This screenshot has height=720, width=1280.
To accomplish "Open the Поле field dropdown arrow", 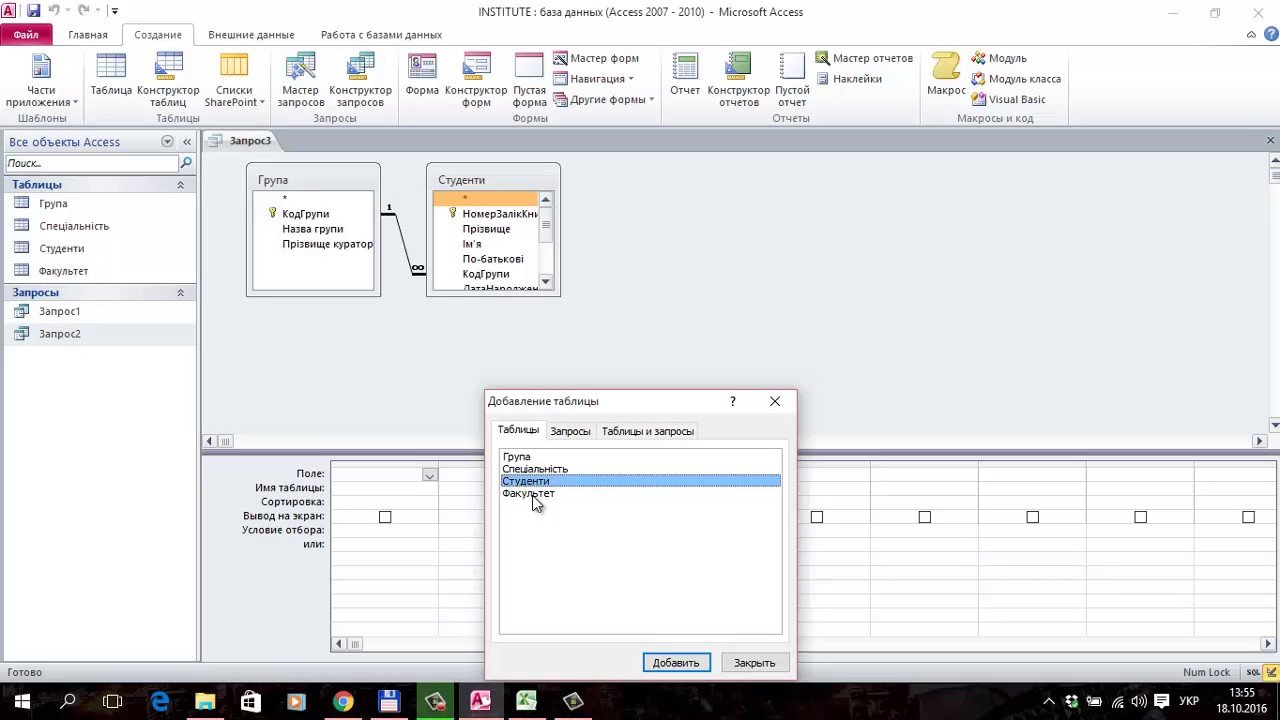I will click(429, 475).
